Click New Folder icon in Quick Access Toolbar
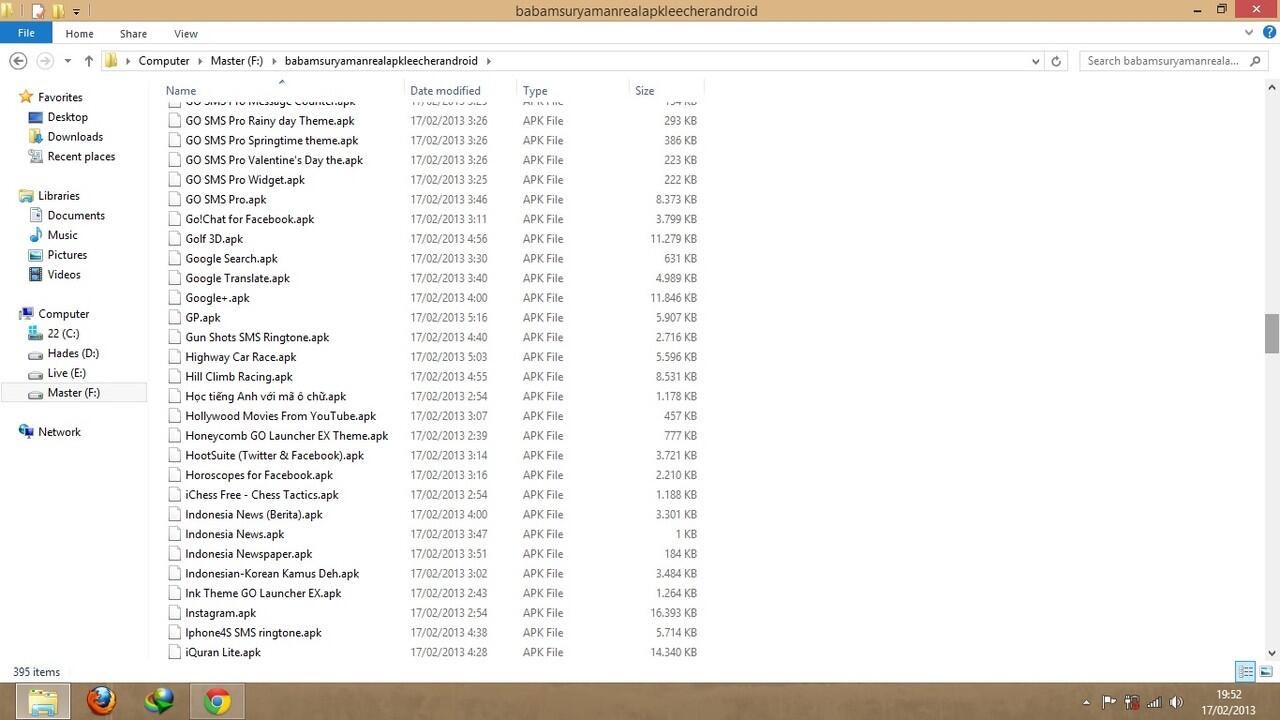 coord(58,11)
